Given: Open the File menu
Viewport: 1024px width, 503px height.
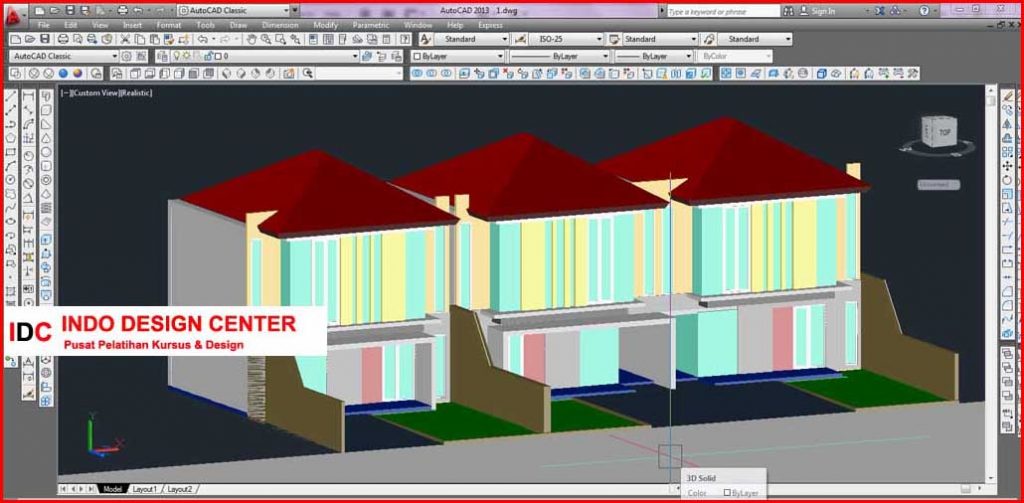Looking at the screenshot, I should click(43, 25).
